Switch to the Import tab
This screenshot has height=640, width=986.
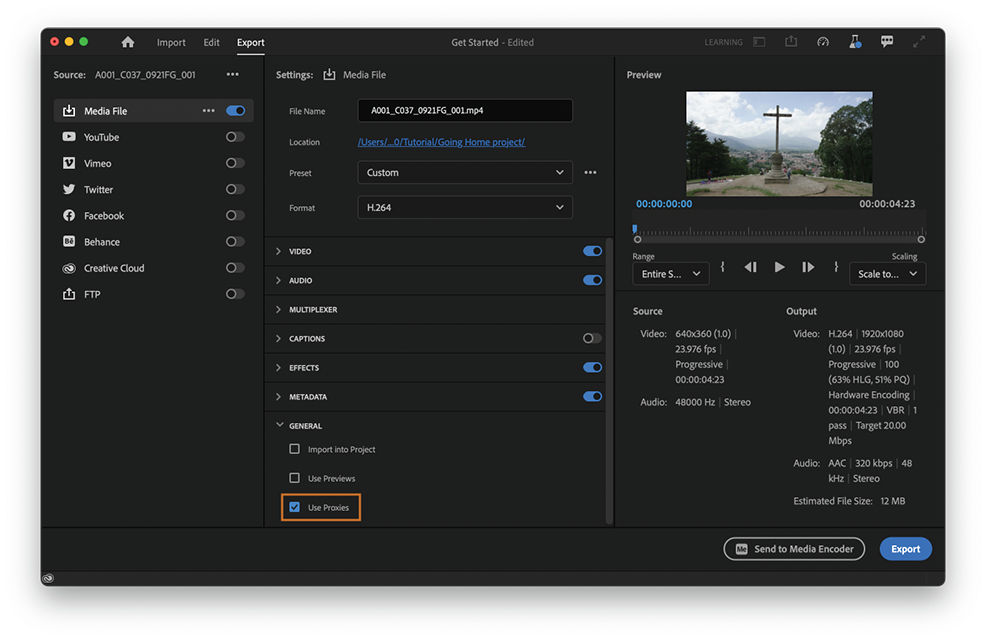[171, 42]
